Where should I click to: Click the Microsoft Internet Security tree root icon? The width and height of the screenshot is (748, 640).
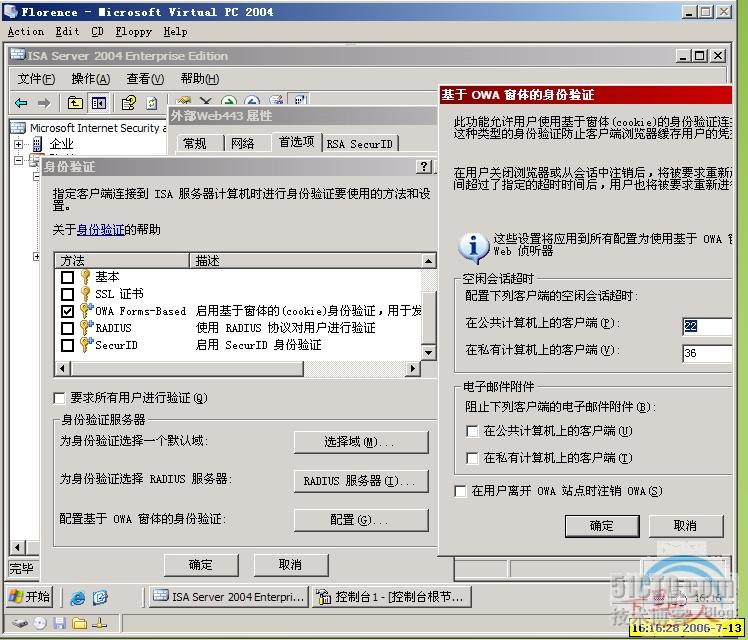tap(18, 128)
